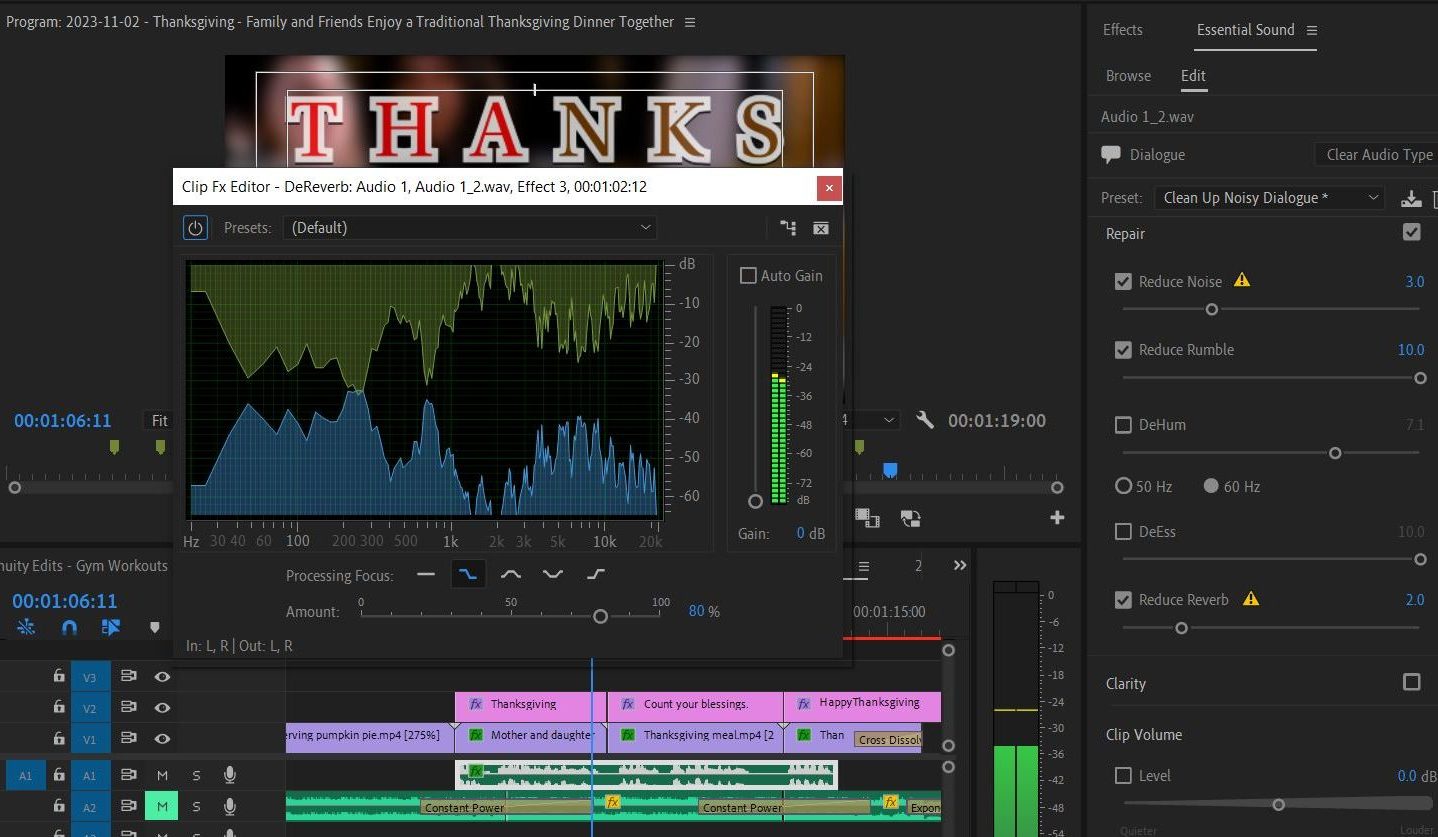The width and height of the screenshot is (1438, 837).
Task: Open the Clip Fx Editor Presets dropdown
Action: tap(470, 228)
